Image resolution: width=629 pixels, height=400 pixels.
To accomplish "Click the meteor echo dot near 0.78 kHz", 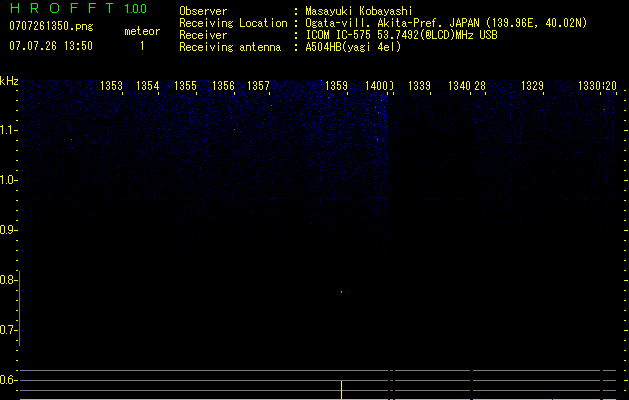I will coord(341,292).
